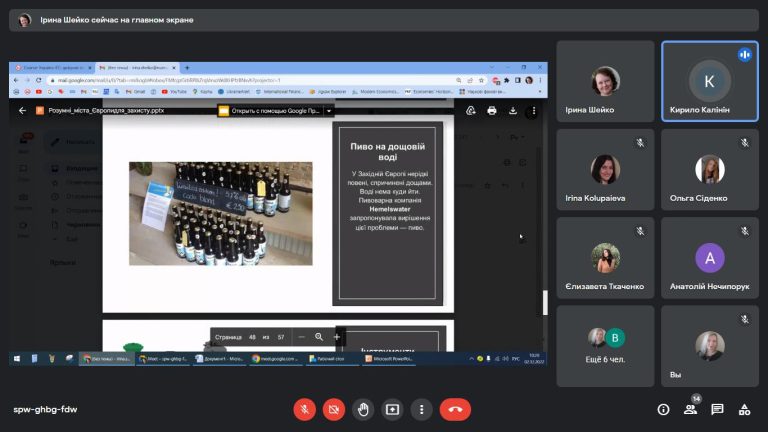Click the print icon in viewer
The width and height of the screenshot is (768, 432).
pyautogui.click(x=492, y=111)
